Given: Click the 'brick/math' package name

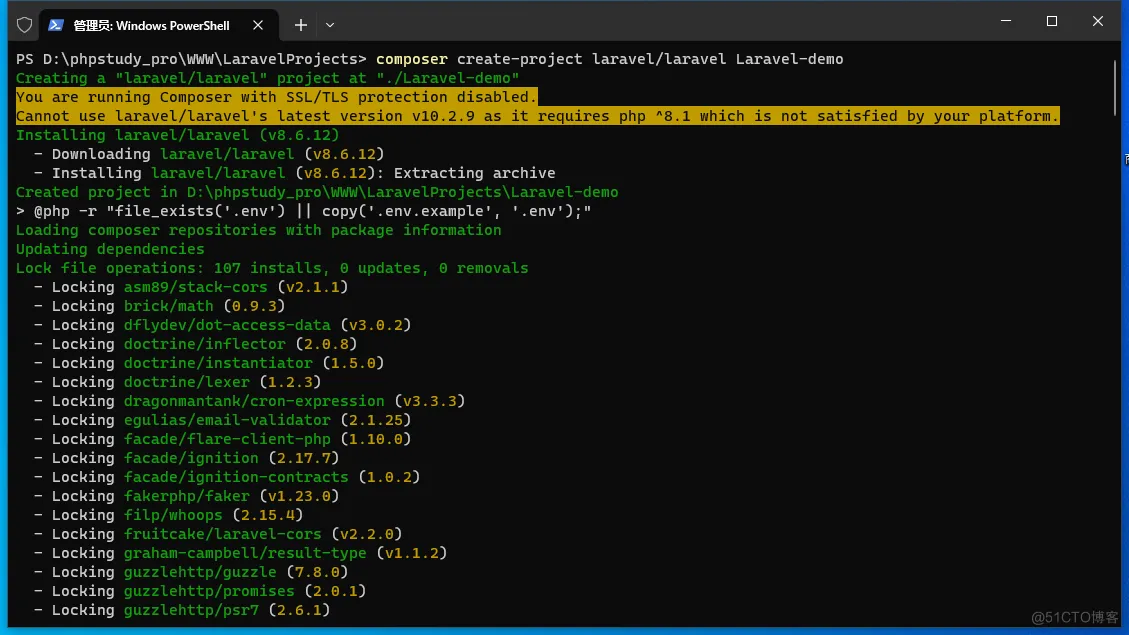Looking at the screenshot, I should (168, 306).
